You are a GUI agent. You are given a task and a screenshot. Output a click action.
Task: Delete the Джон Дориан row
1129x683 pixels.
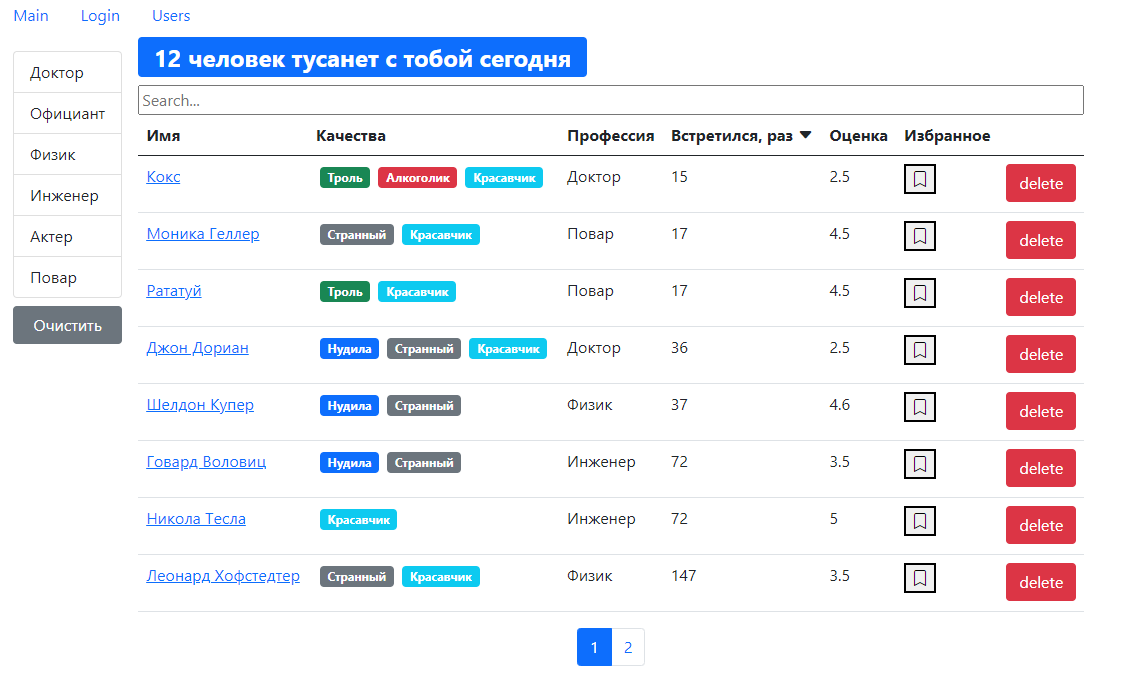click(1040, 354)
